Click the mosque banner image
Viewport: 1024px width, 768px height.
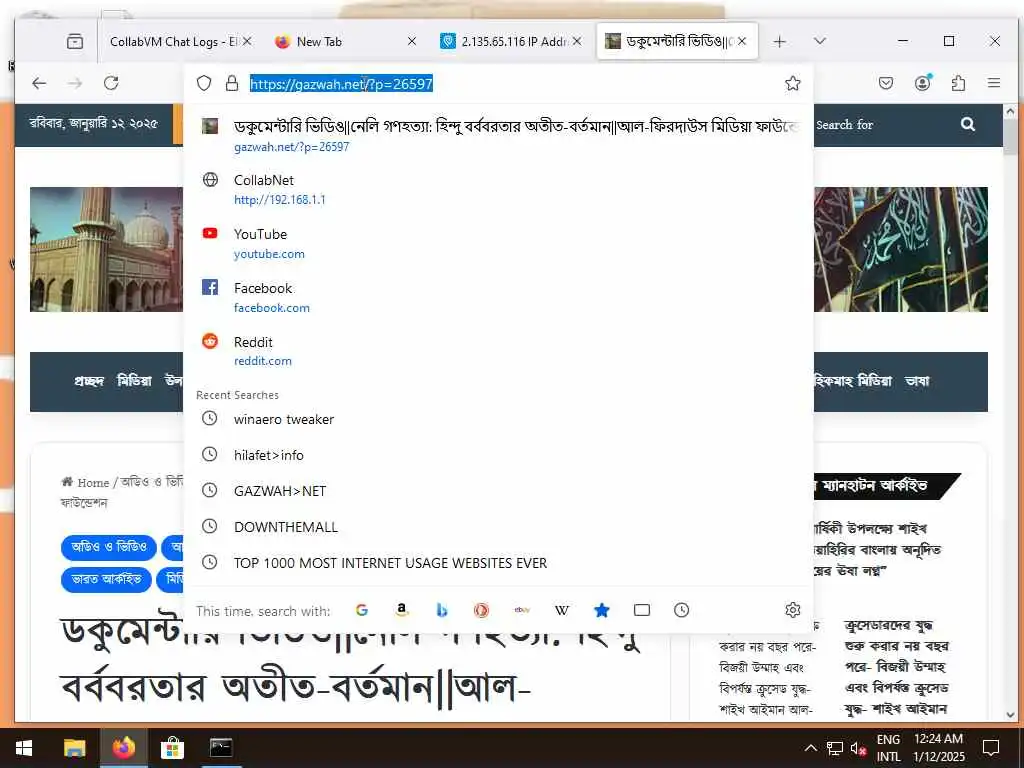106,249
